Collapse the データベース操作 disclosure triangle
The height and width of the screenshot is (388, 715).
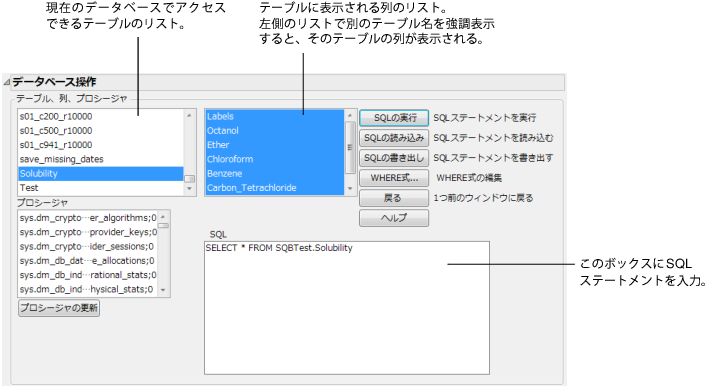pyautogui.click(x=6, y=83)
